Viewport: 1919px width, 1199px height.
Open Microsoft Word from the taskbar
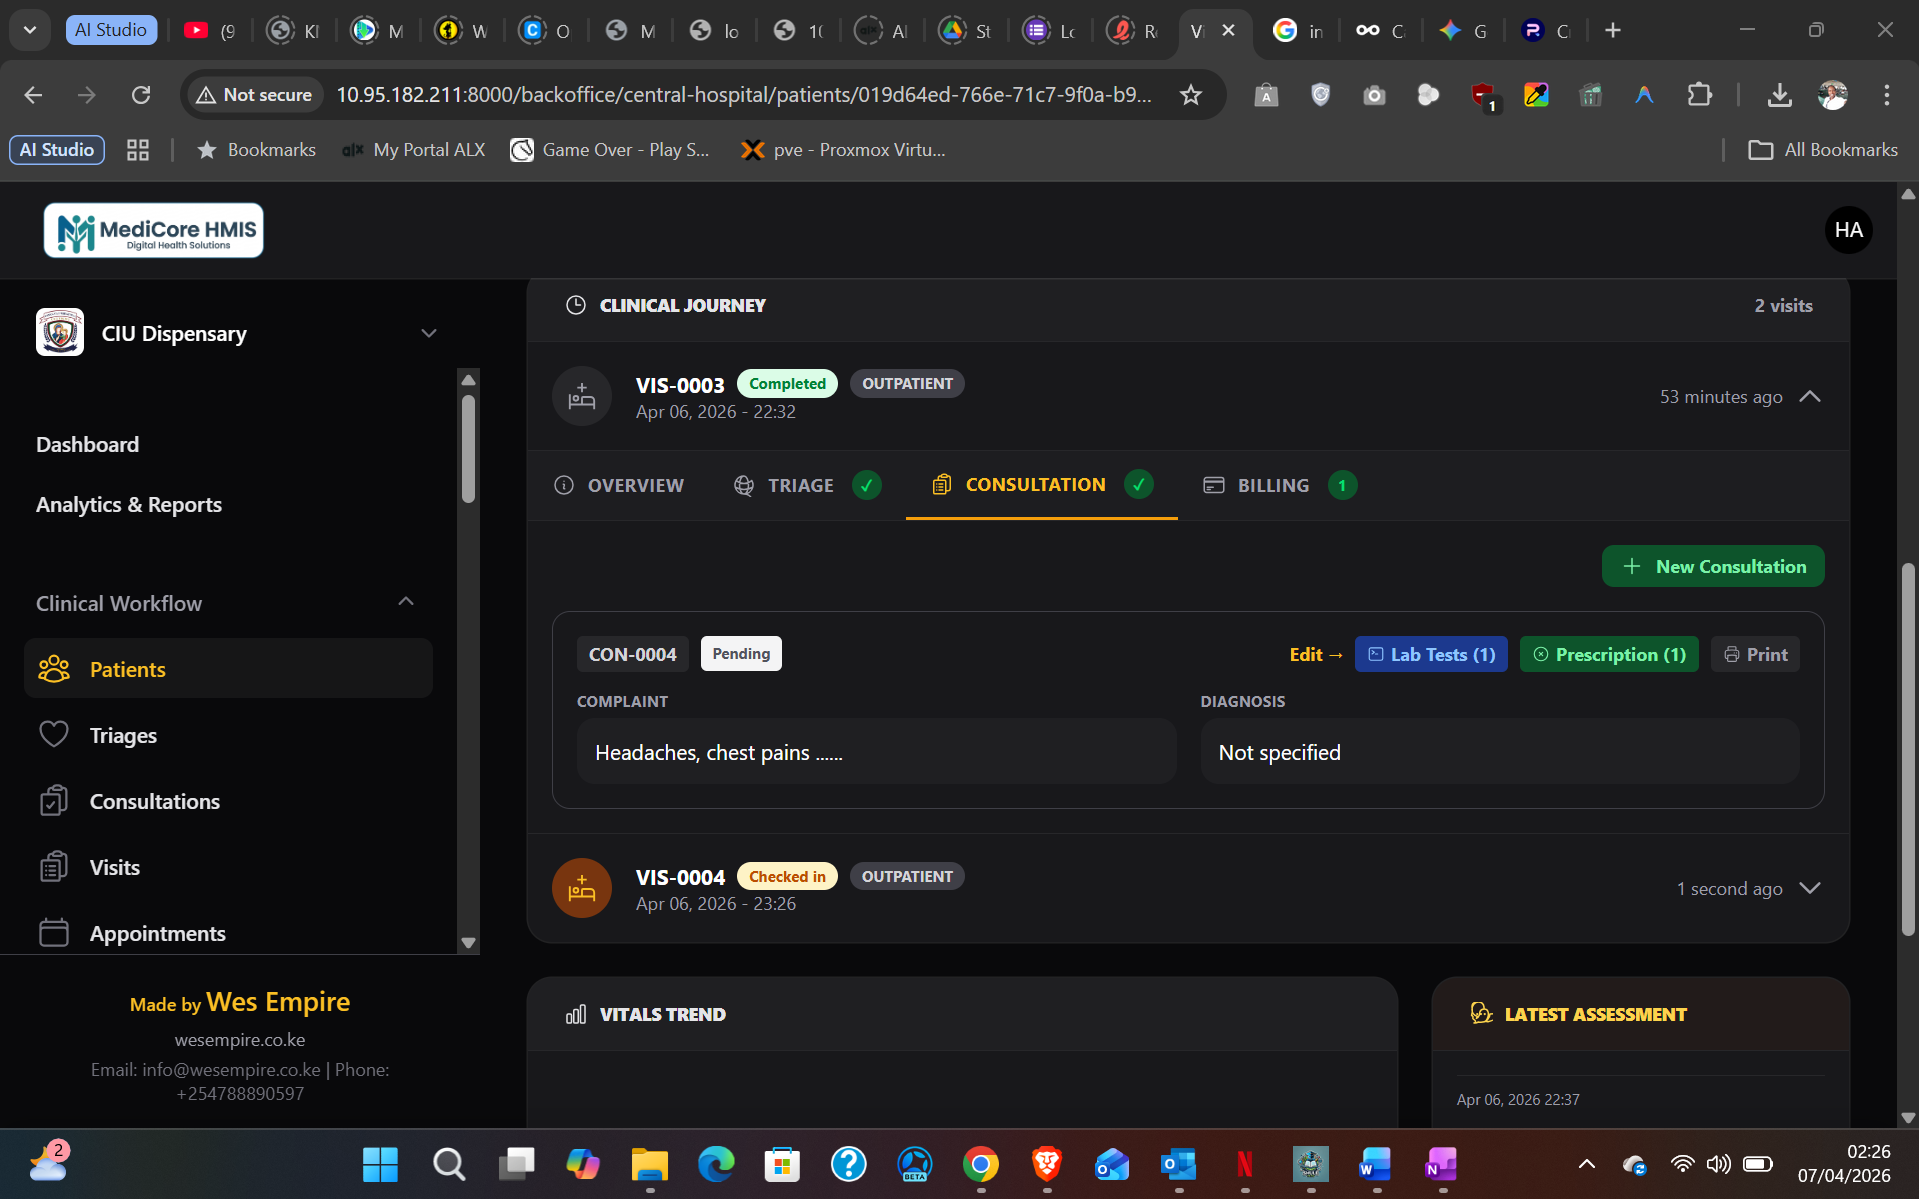click(1375, 1164)
